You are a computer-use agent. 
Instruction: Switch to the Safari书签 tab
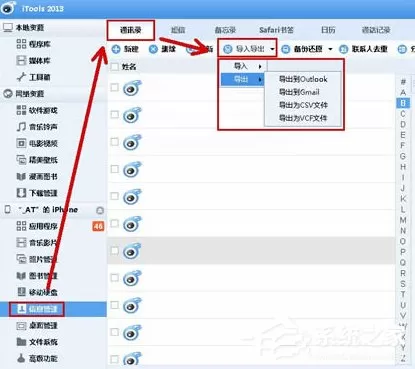276,30
